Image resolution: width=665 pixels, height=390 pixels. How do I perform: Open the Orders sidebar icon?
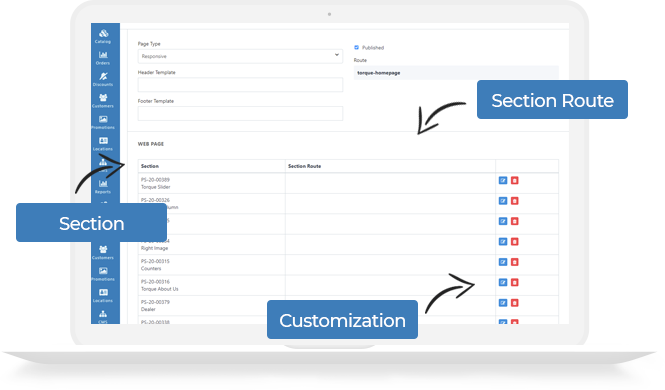point(103,58)
